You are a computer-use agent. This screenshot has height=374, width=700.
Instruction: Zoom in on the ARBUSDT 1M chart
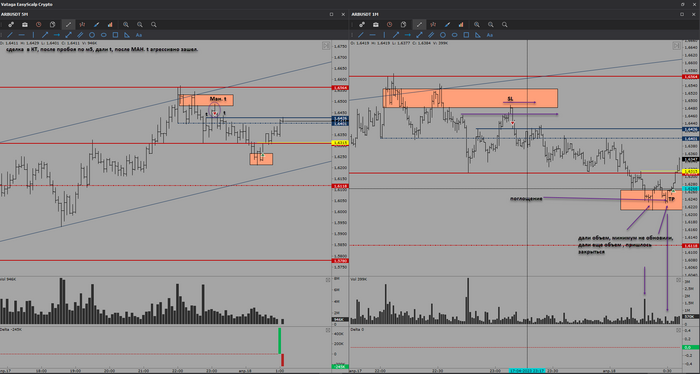477,25
